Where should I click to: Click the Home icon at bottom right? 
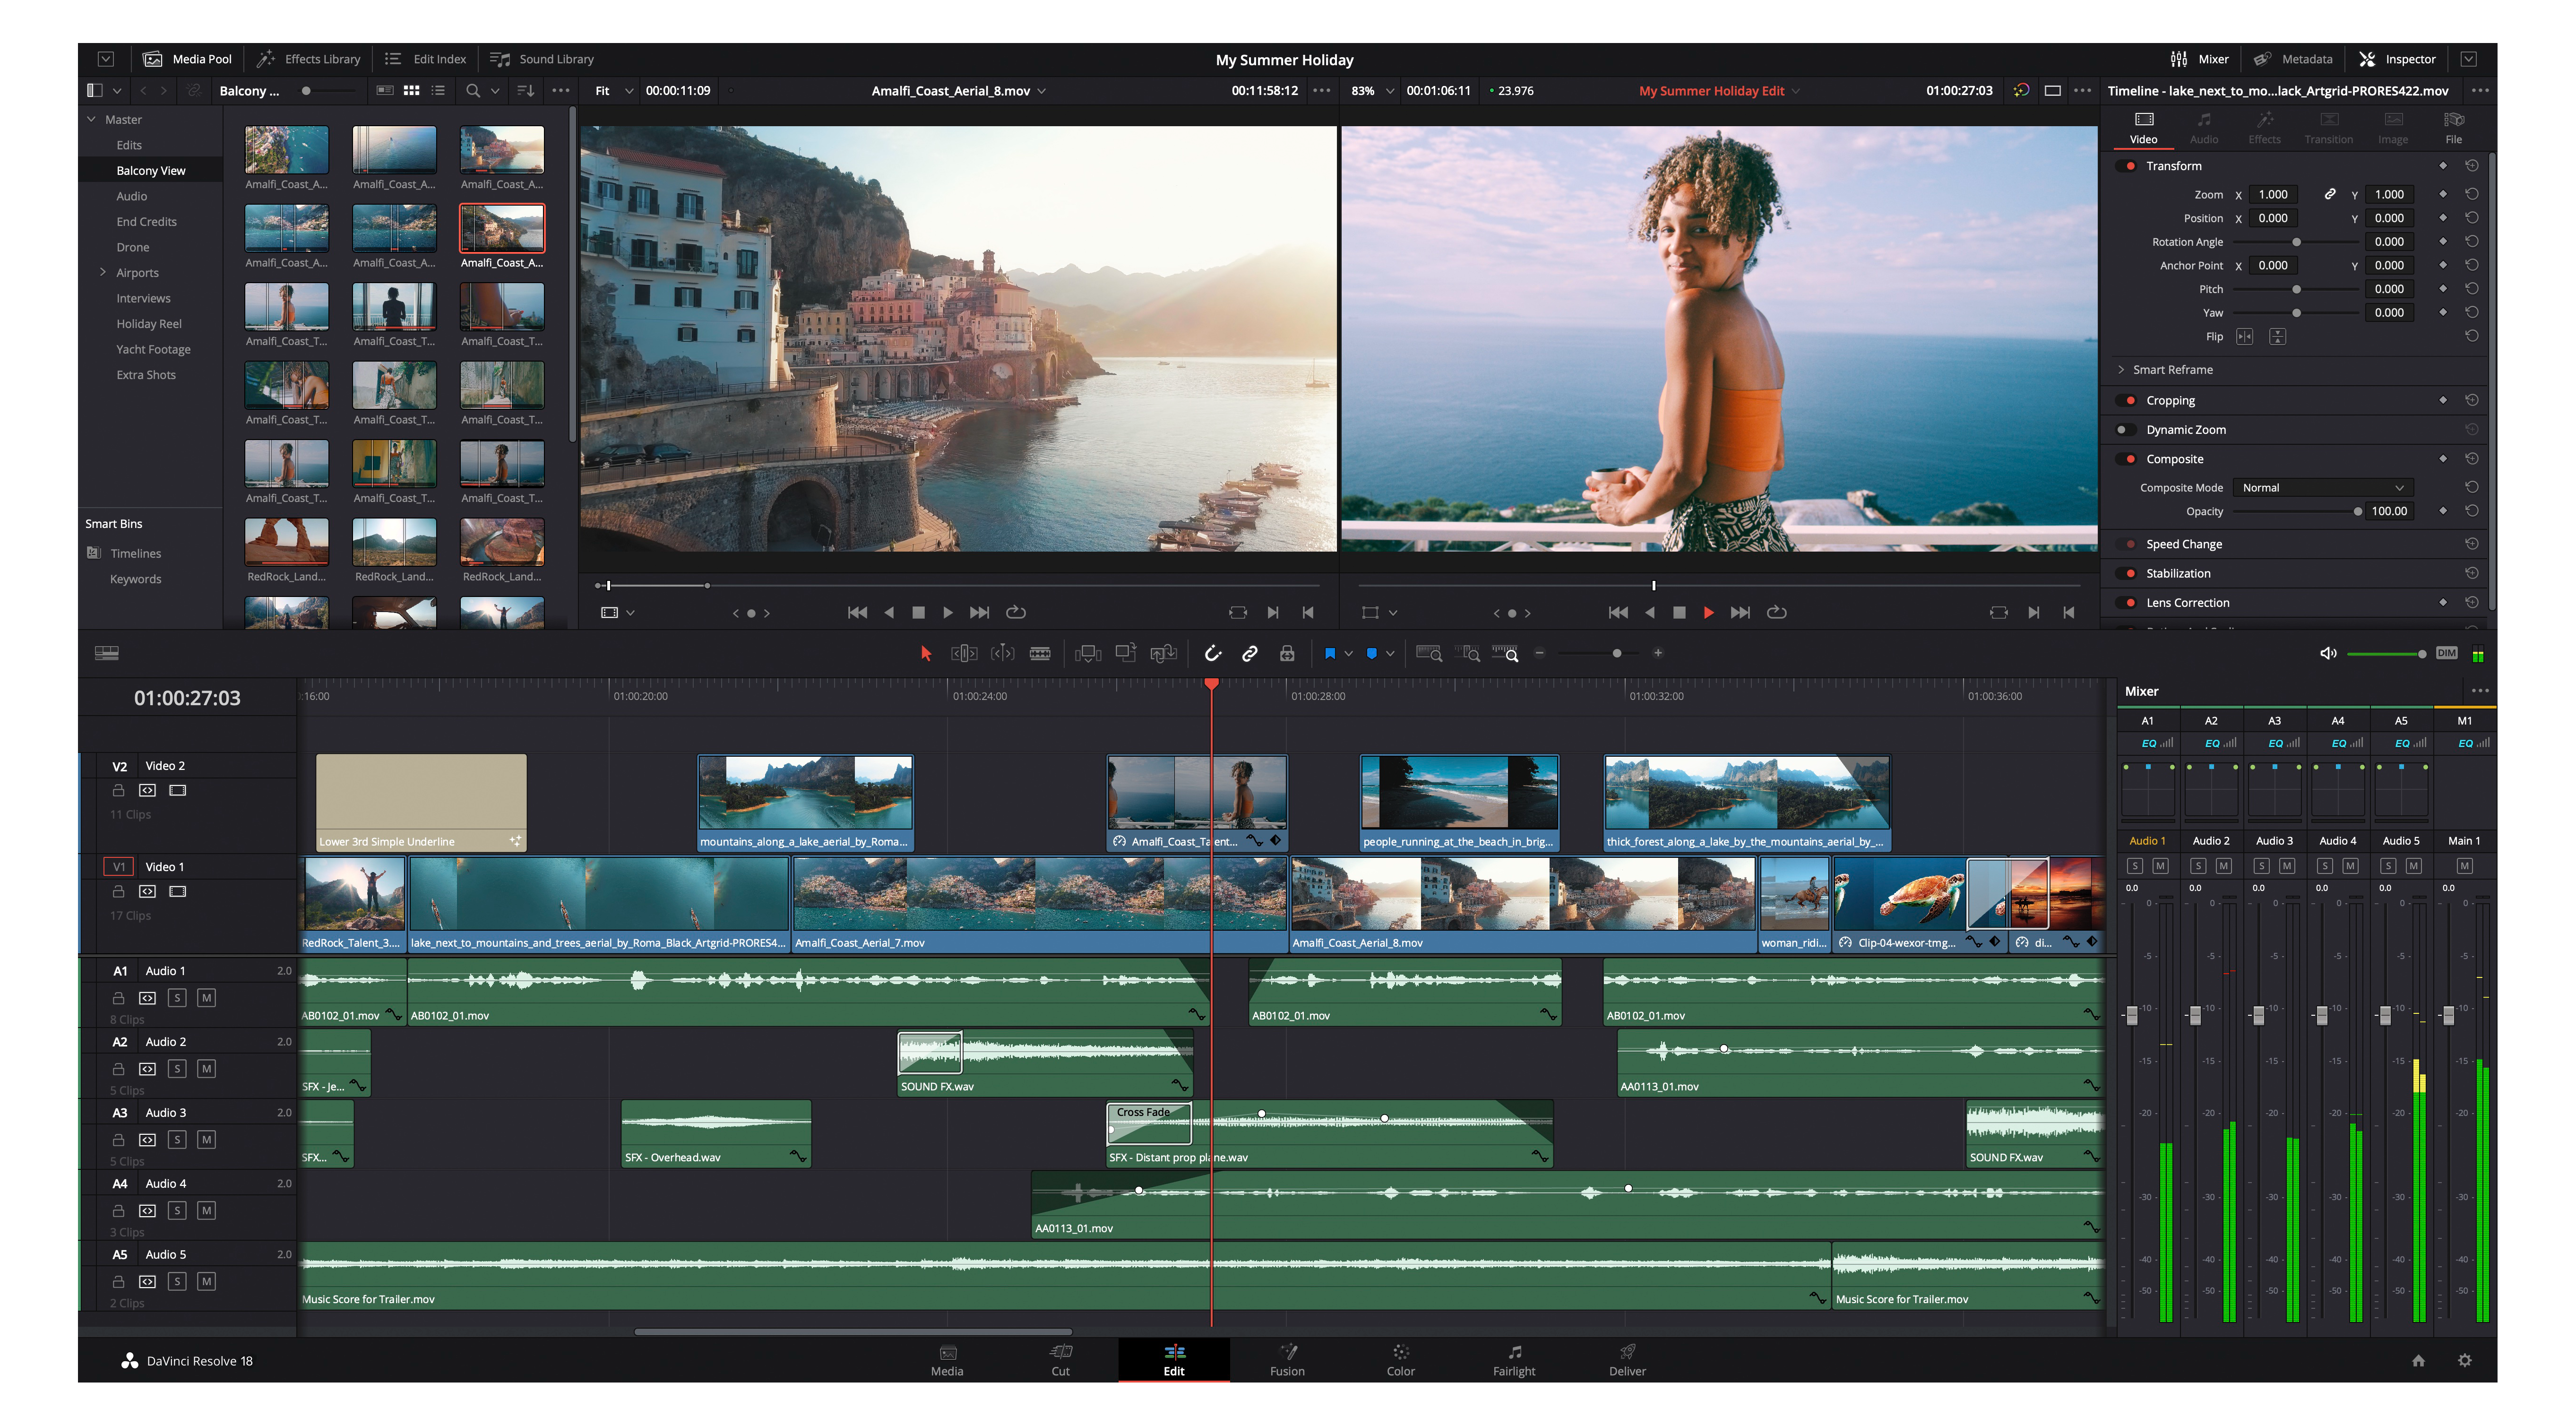[2418, 1360]
